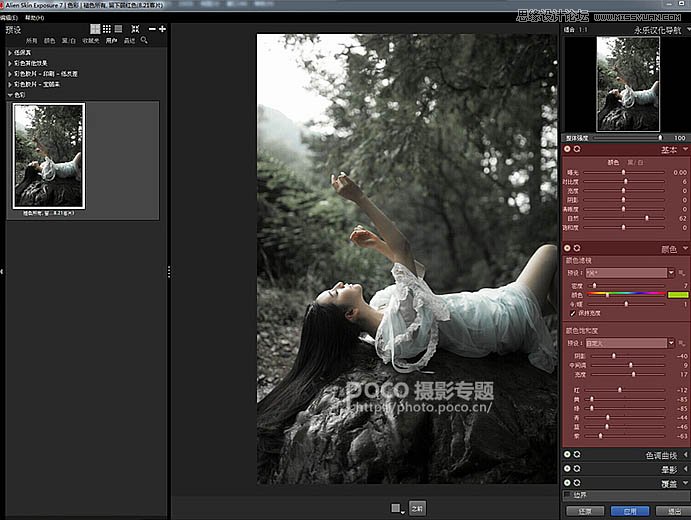Click the navigator preview thumbnail
Image resolution: width=691 pixels, height=520 pixels.
click(628, 84)
